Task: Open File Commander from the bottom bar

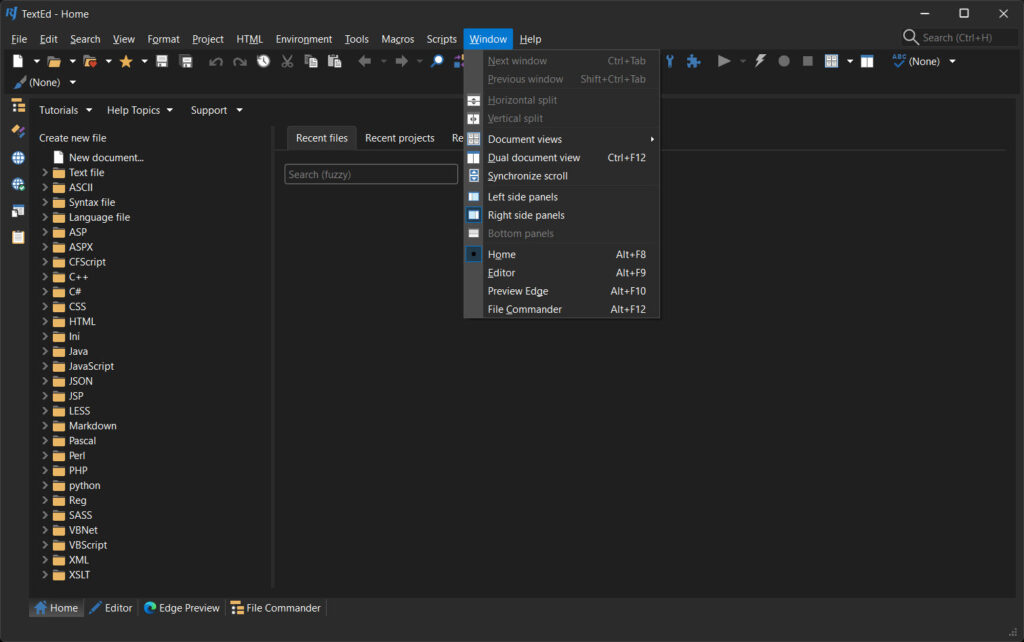Action: [x=276, y=608]
